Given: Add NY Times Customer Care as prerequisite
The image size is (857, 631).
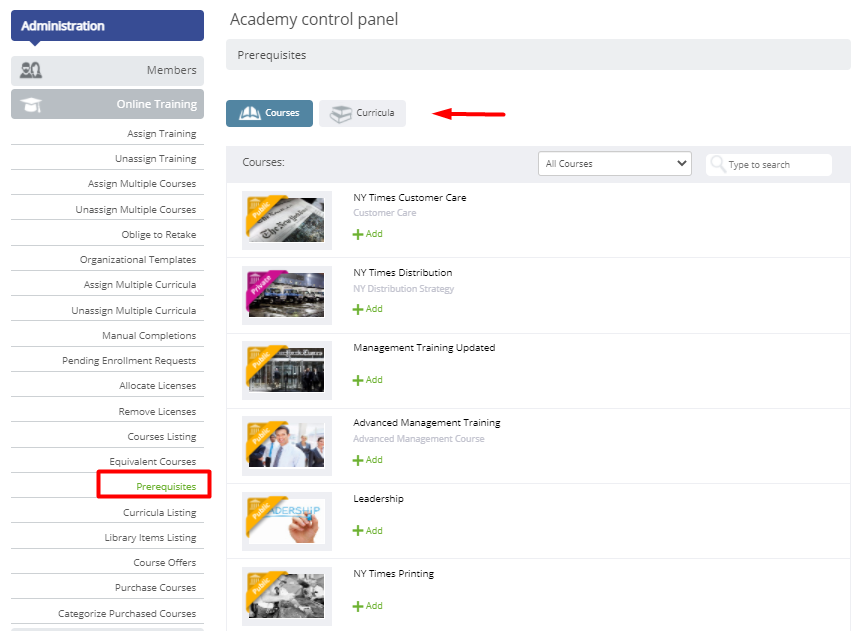Looking at the screenshot, I should 368,234.
